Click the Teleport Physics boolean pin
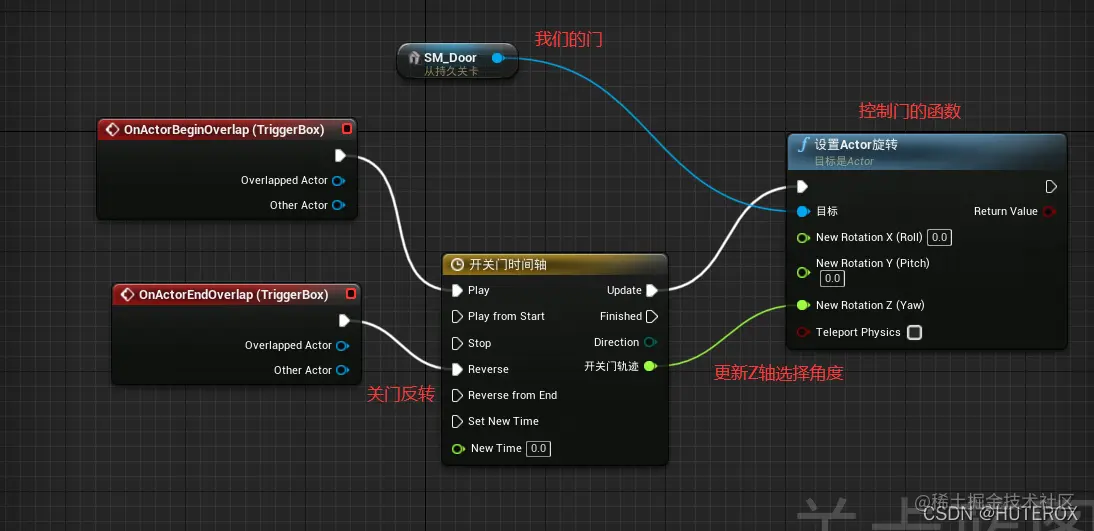Image resolution: width=1094 pixels, height=531 pixels. (x=803, y=332)
